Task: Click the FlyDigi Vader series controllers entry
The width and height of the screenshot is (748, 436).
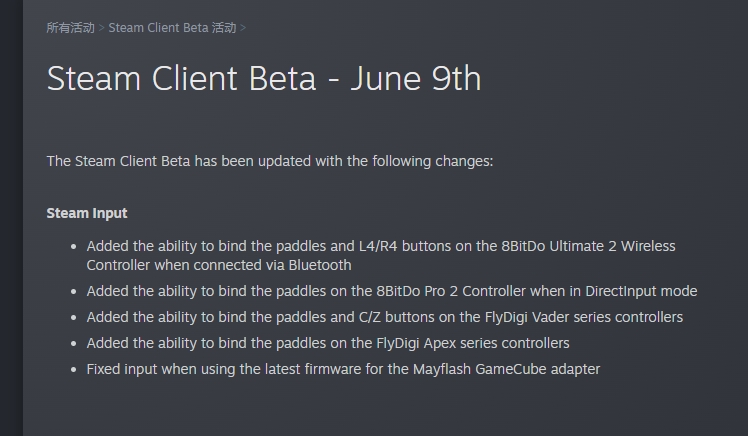Action: [x=384, y=317]
